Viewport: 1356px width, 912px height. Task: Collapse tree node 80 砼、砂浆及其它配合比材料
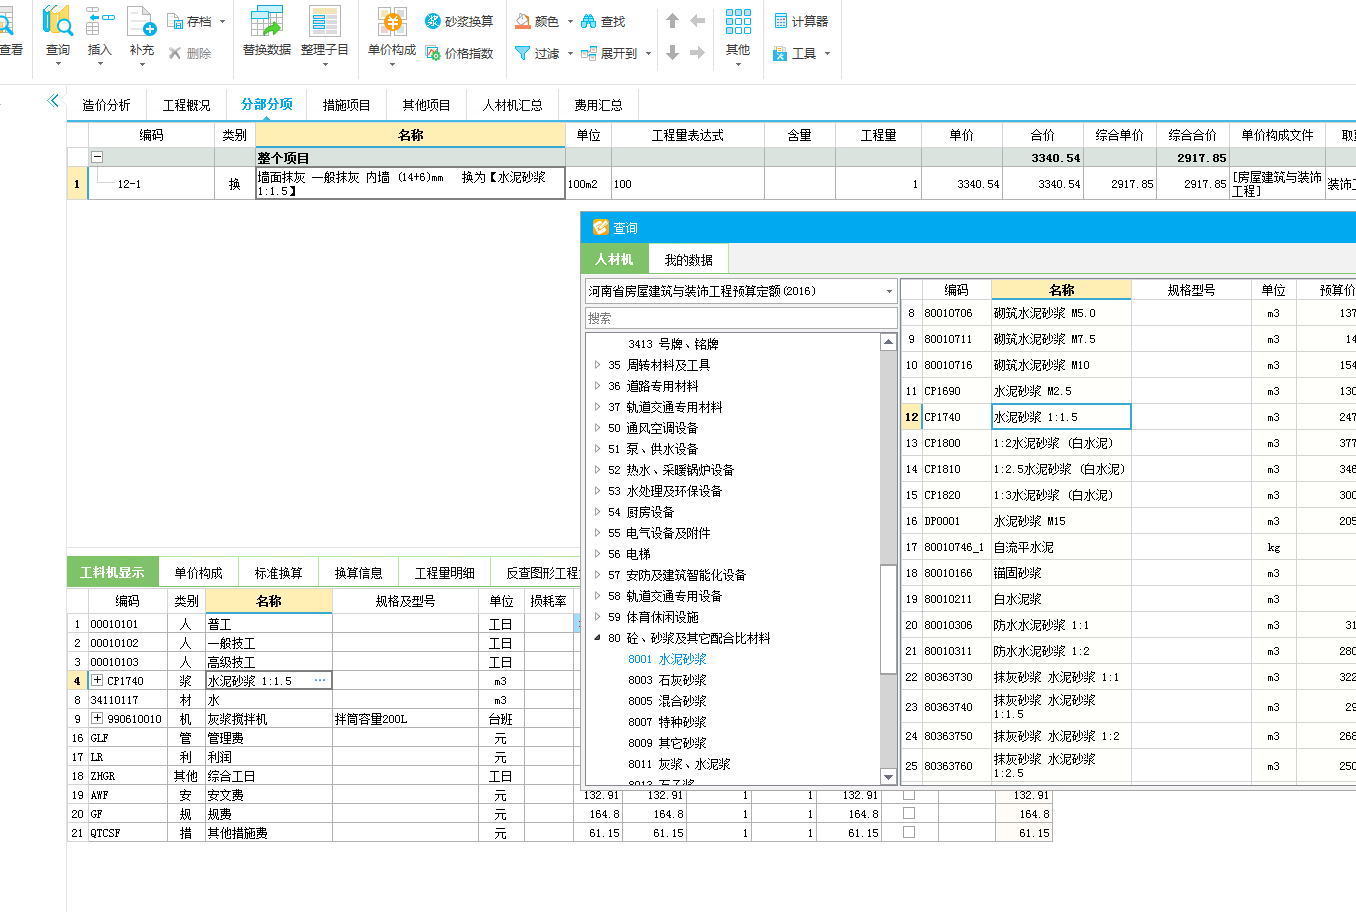coord(598,638)
